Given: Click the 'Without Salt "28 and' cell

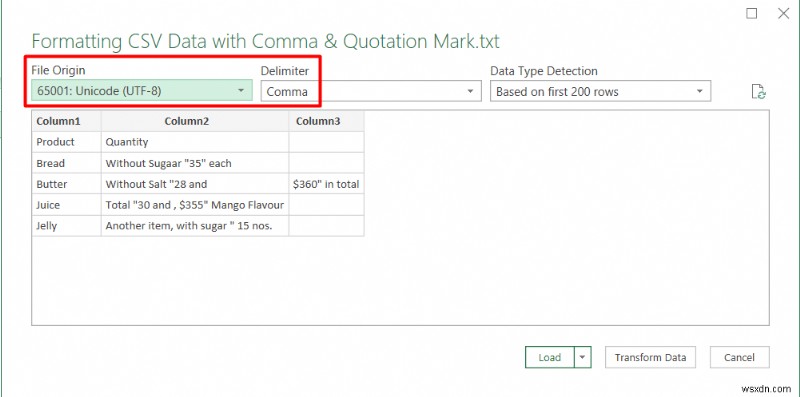Looking at the screenshot, I should tap(195, 184).
